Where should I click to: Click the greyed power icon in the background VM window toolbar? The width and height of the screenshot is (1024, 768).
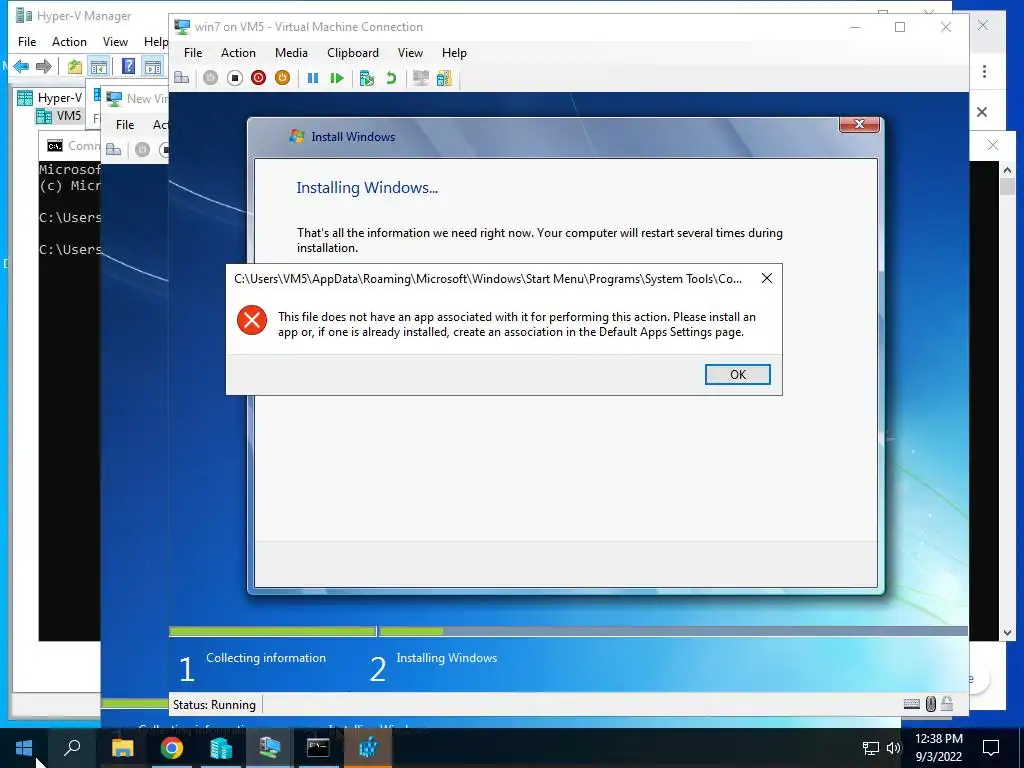142,150
